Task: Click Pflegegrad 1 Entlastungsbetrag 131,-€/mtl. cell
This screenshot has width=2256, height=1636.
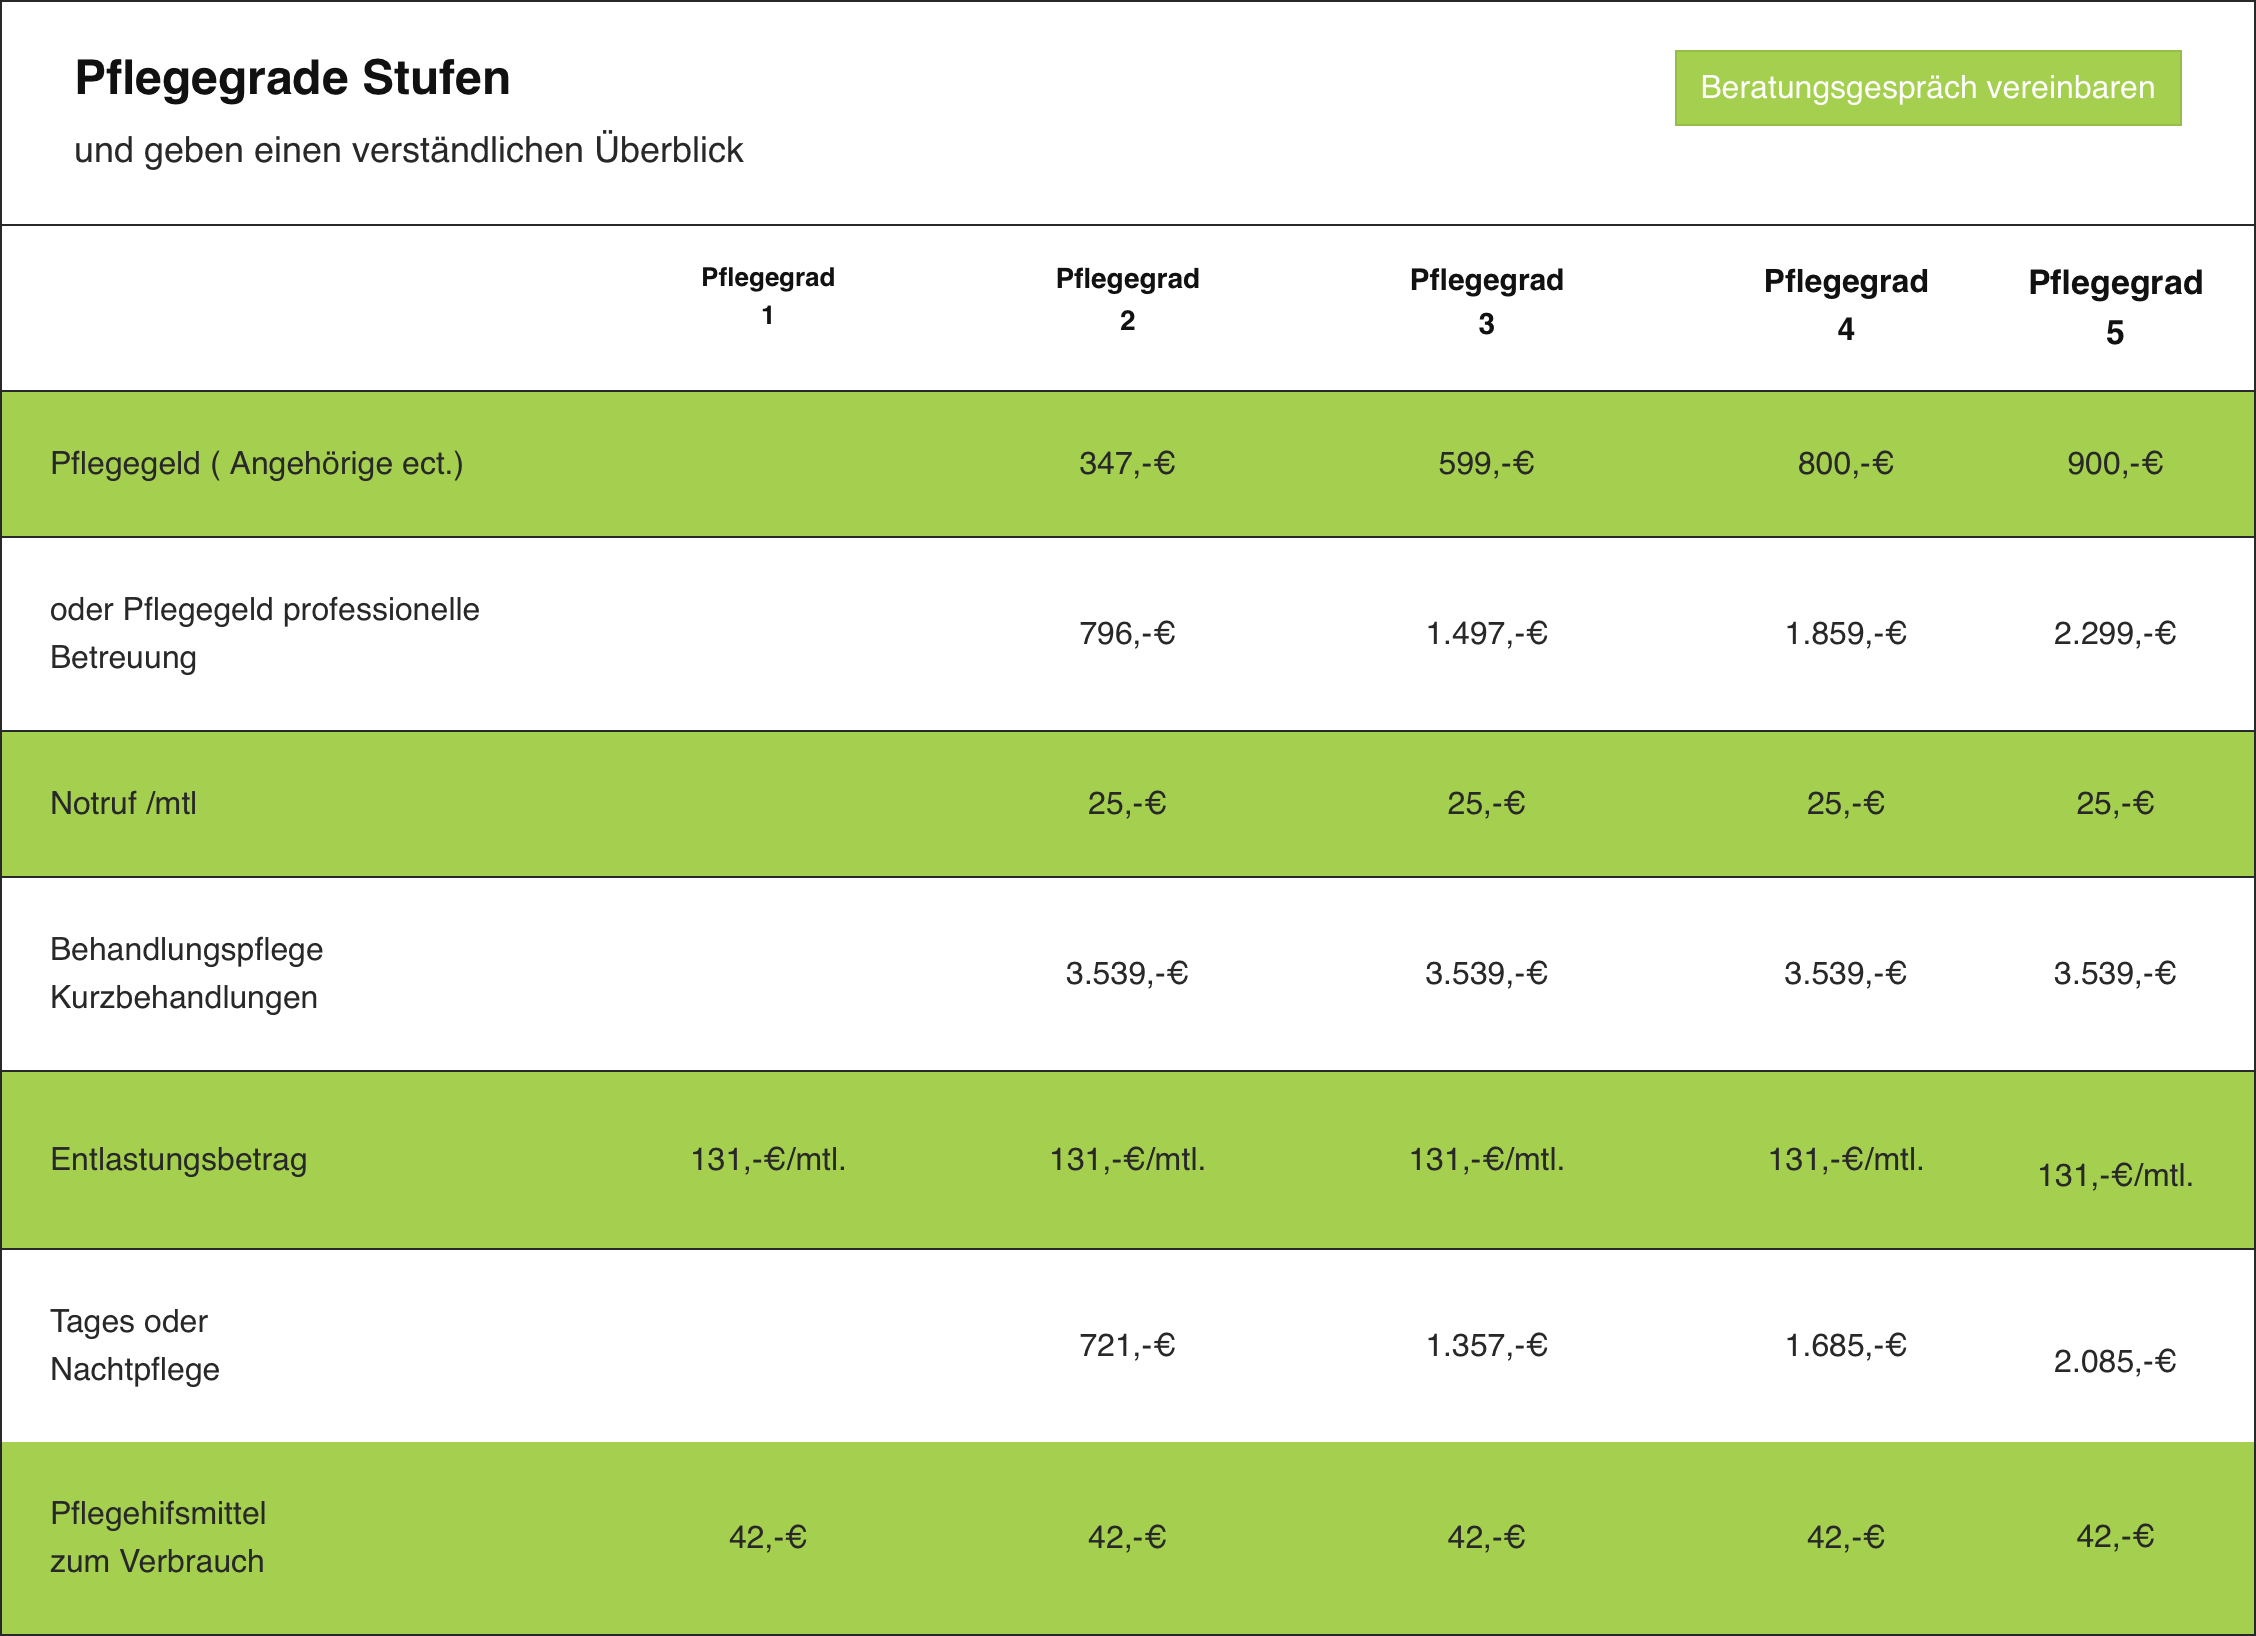Action: click(767, 1160)
